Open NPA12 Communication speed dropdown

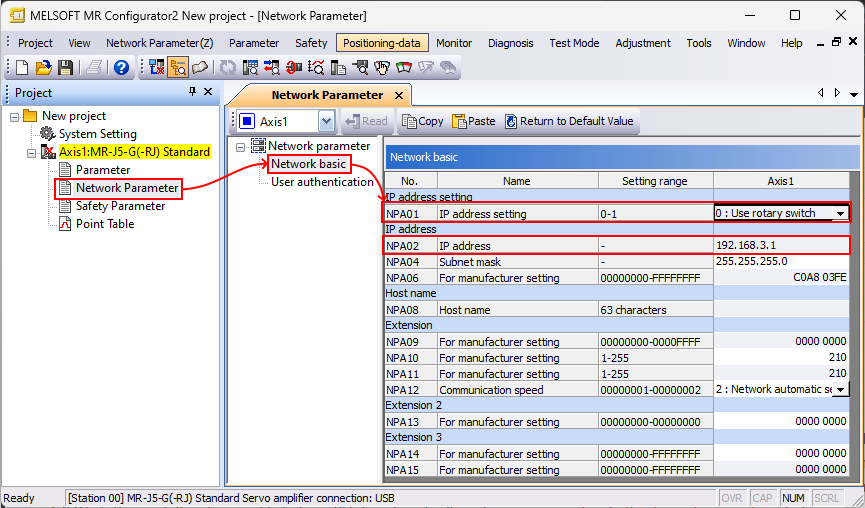click(x=840, y=389)
